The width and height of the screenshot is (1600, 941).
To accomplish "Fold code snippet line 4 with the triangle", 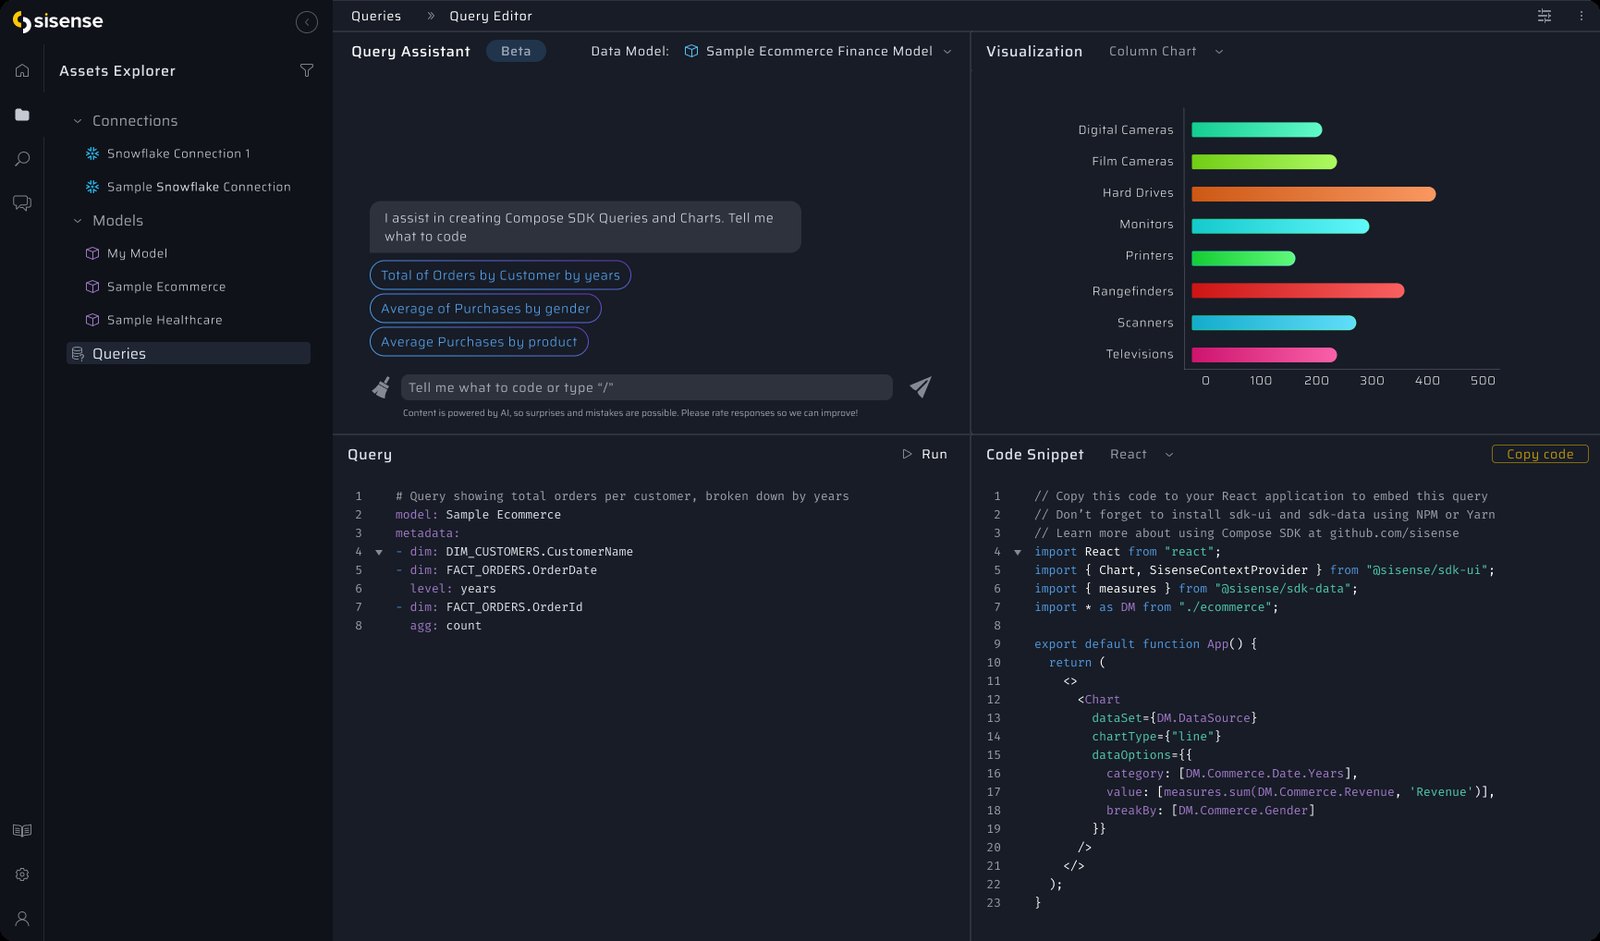I will point(1018,552).
